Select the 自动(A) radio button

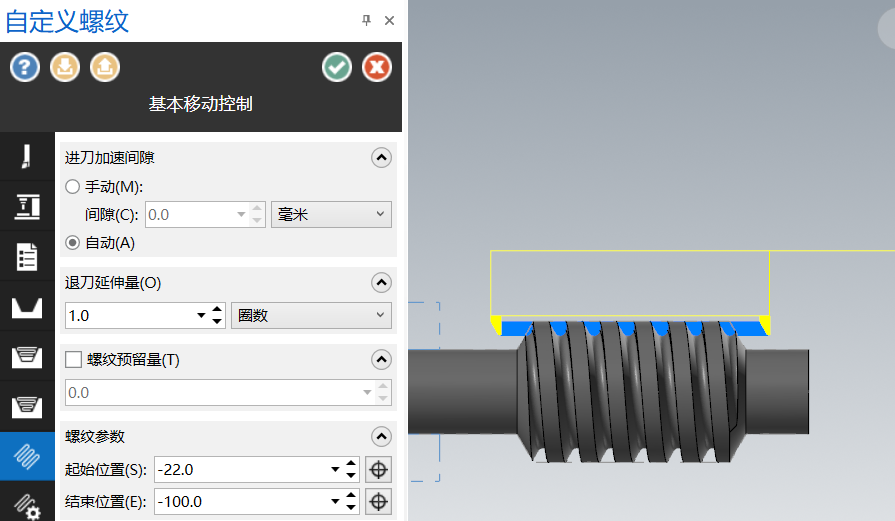click(72, 243)
